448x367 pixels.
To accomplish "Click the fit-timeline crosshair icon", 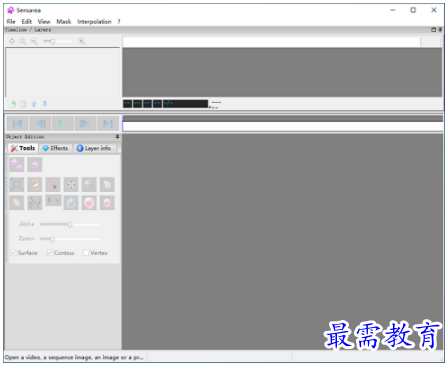I will pyautogui.click(x=12, y=41).
